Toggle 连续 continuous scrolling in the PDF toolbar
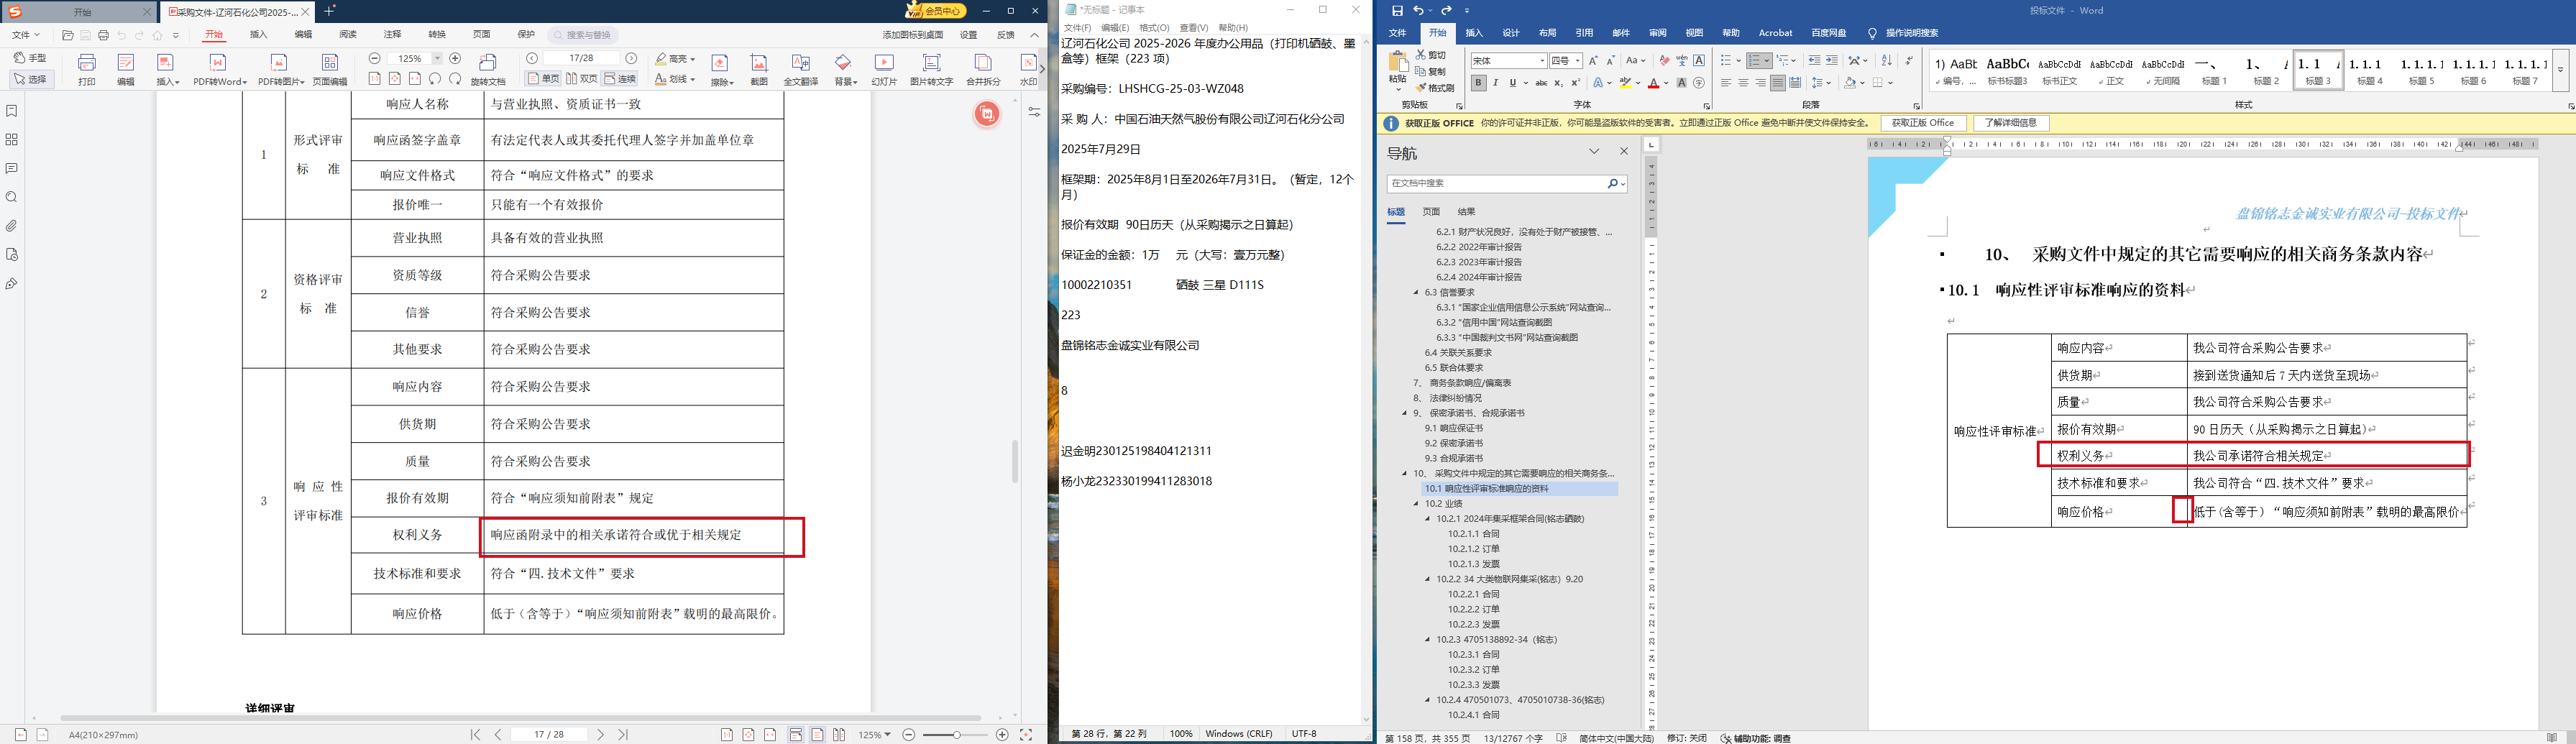Image resolution: width=2576 pixels, height=744 pixels. coord(620,79)
